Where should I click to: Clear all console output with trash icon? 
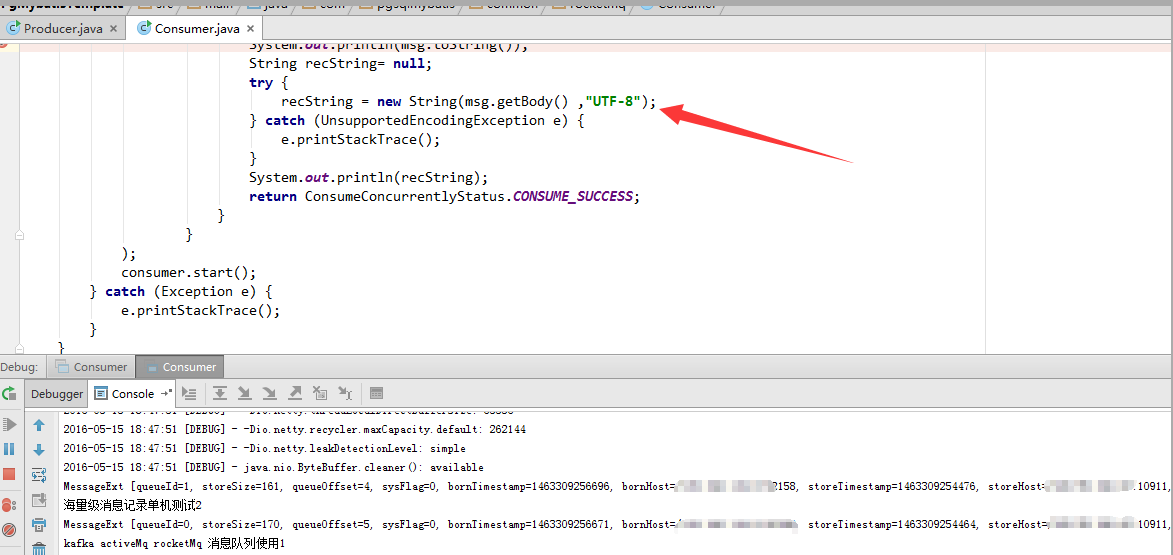(x=39, y=548)
